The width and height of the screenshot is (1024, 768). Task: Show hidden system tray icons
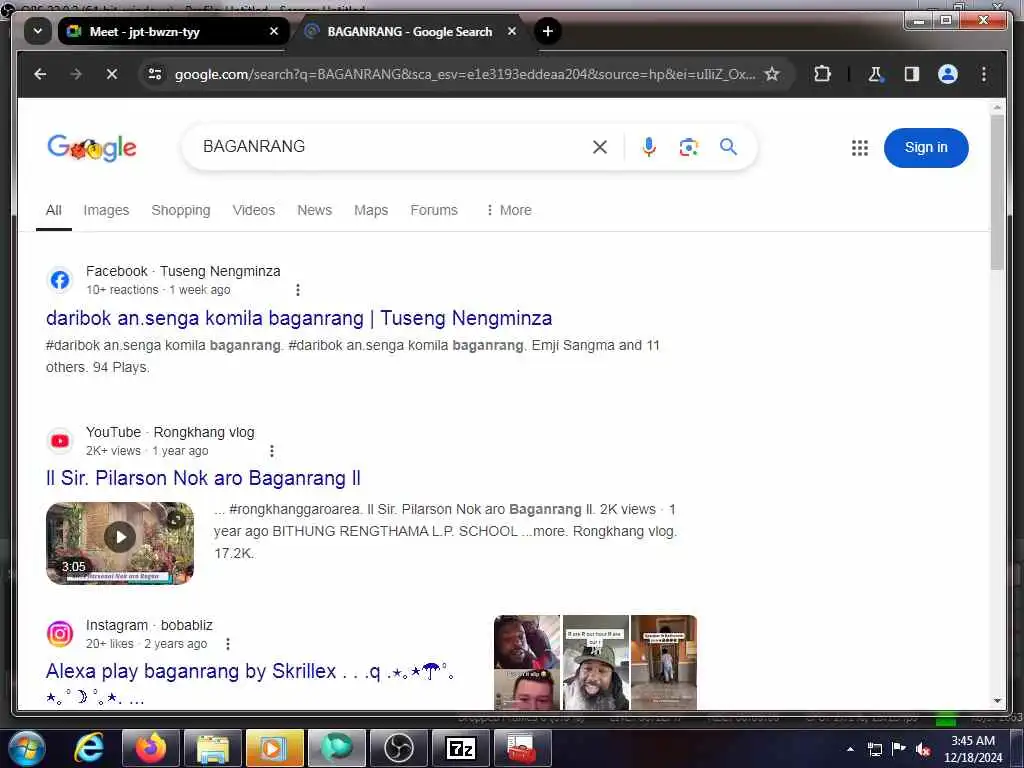[x=850, y=749]
